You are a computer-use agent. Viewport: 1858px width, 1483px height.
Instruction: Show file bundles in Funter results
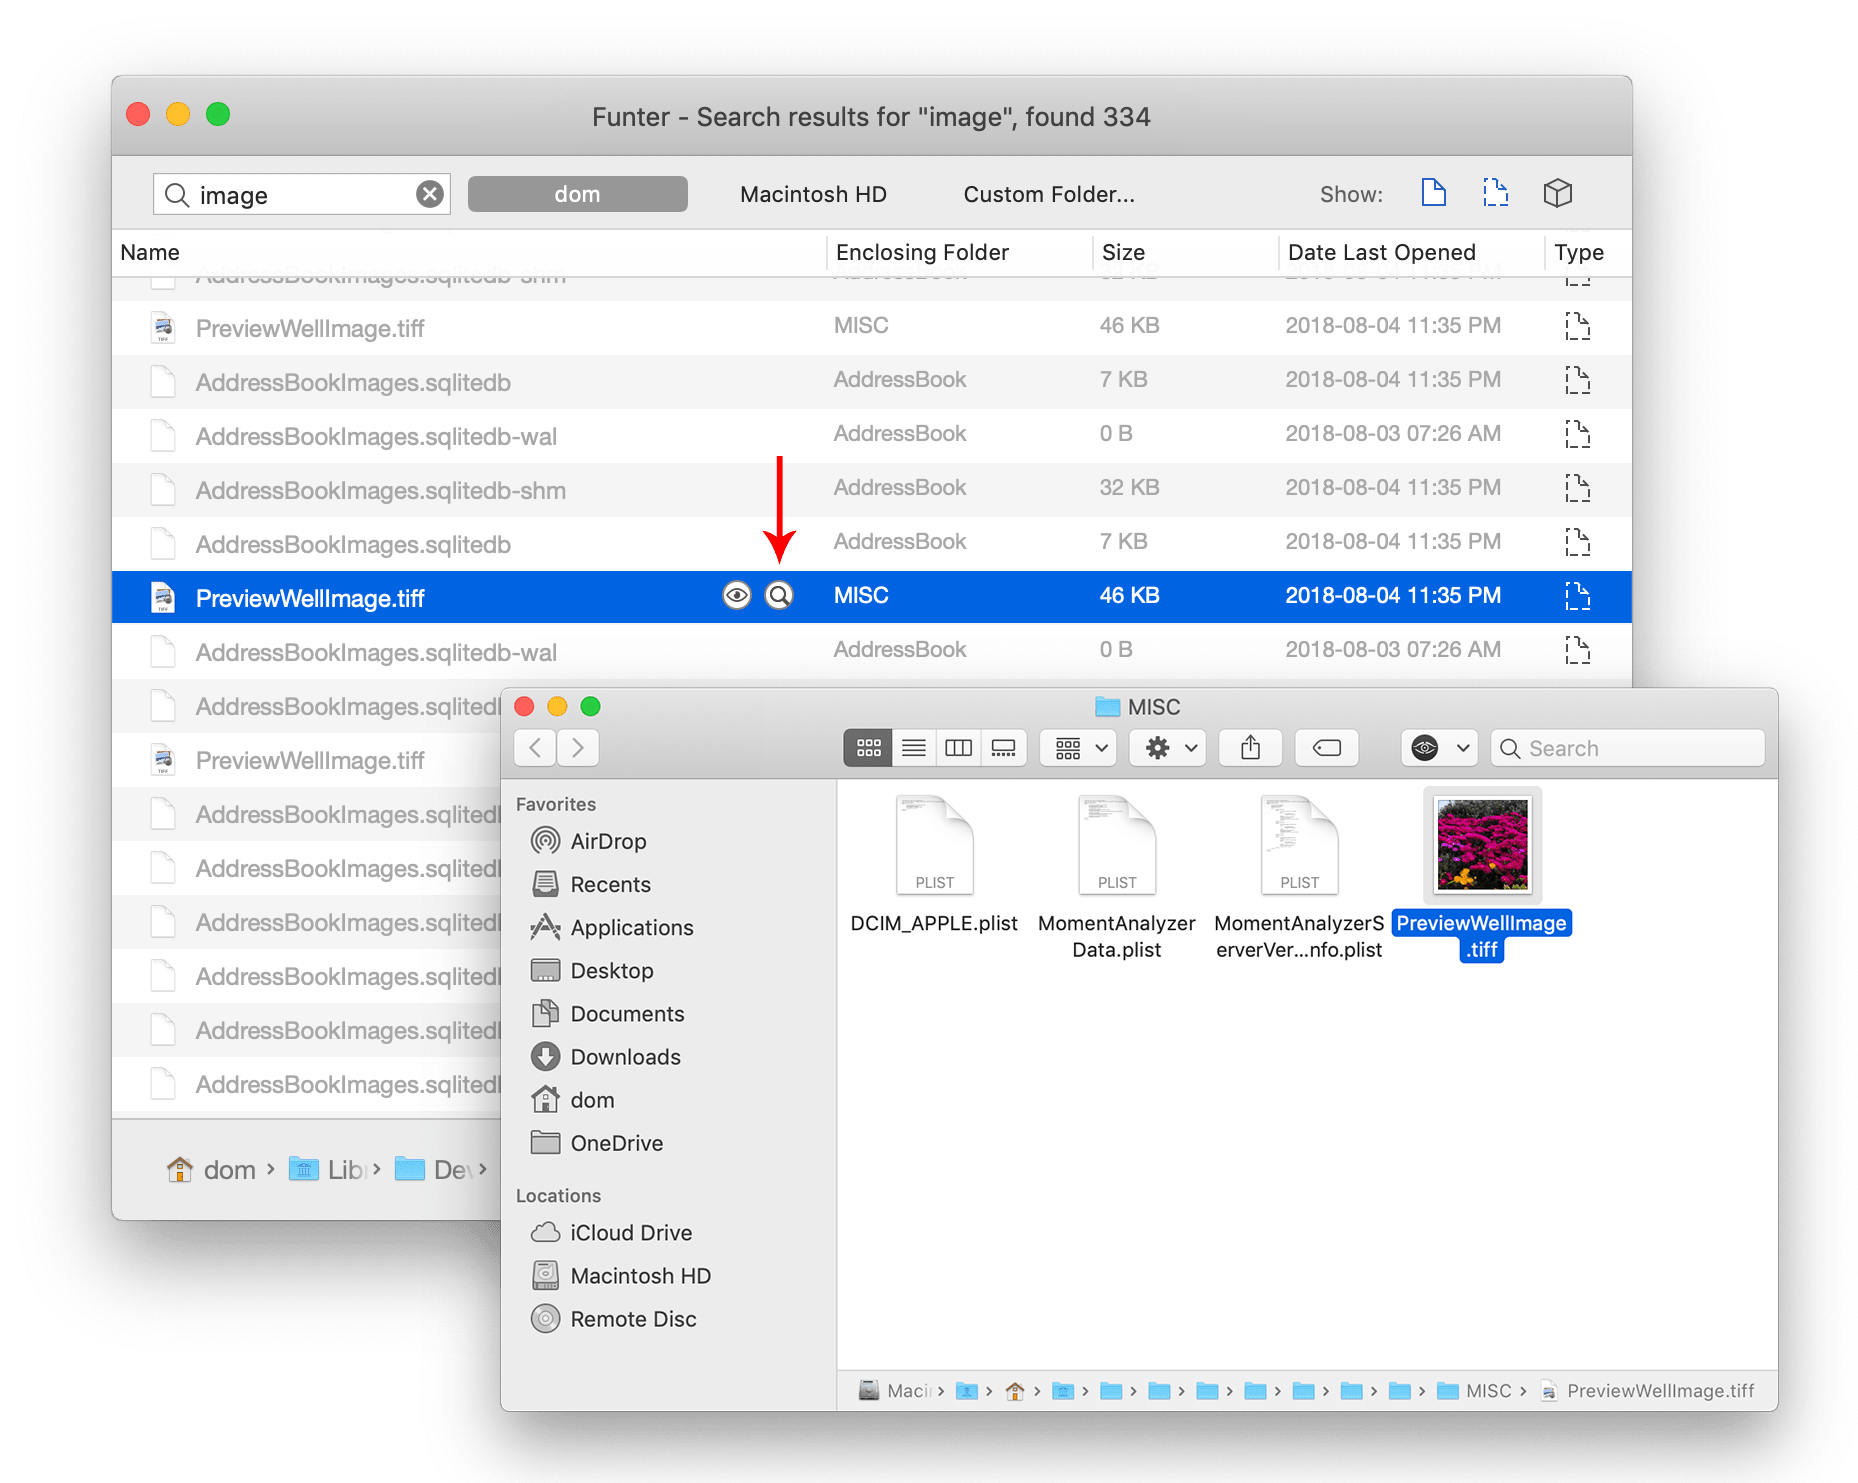(x=1558, y=193)
